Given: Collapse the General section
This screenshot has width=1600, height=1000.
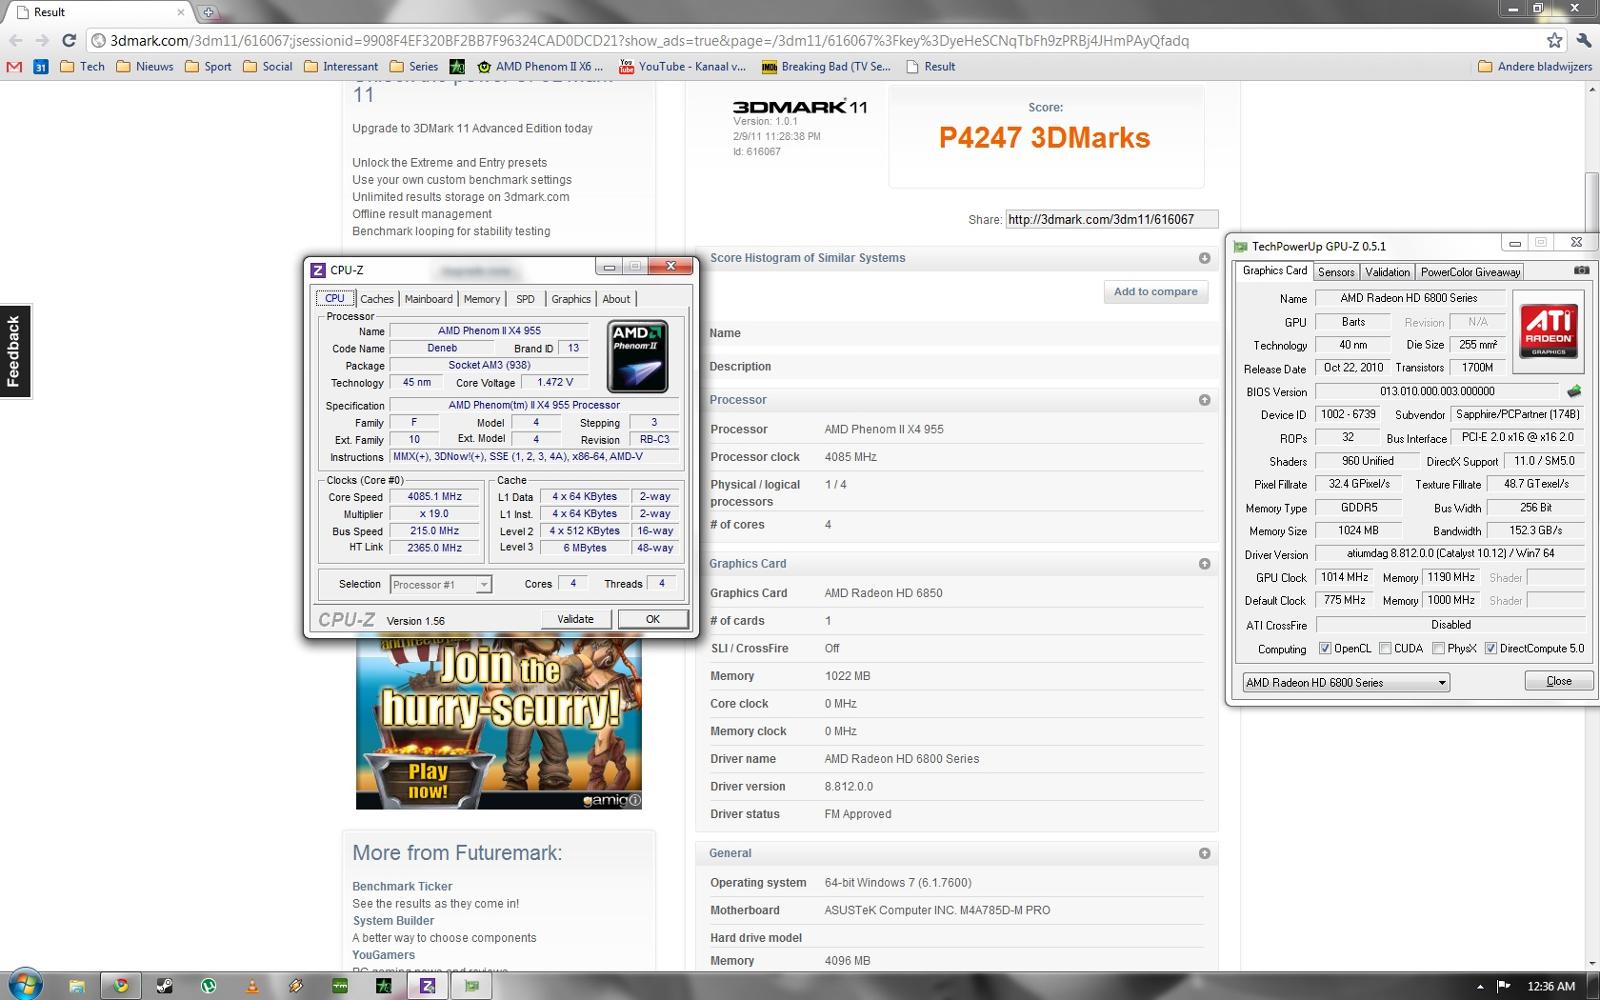Looking at the screenshot, I should tap(1204, 854).
